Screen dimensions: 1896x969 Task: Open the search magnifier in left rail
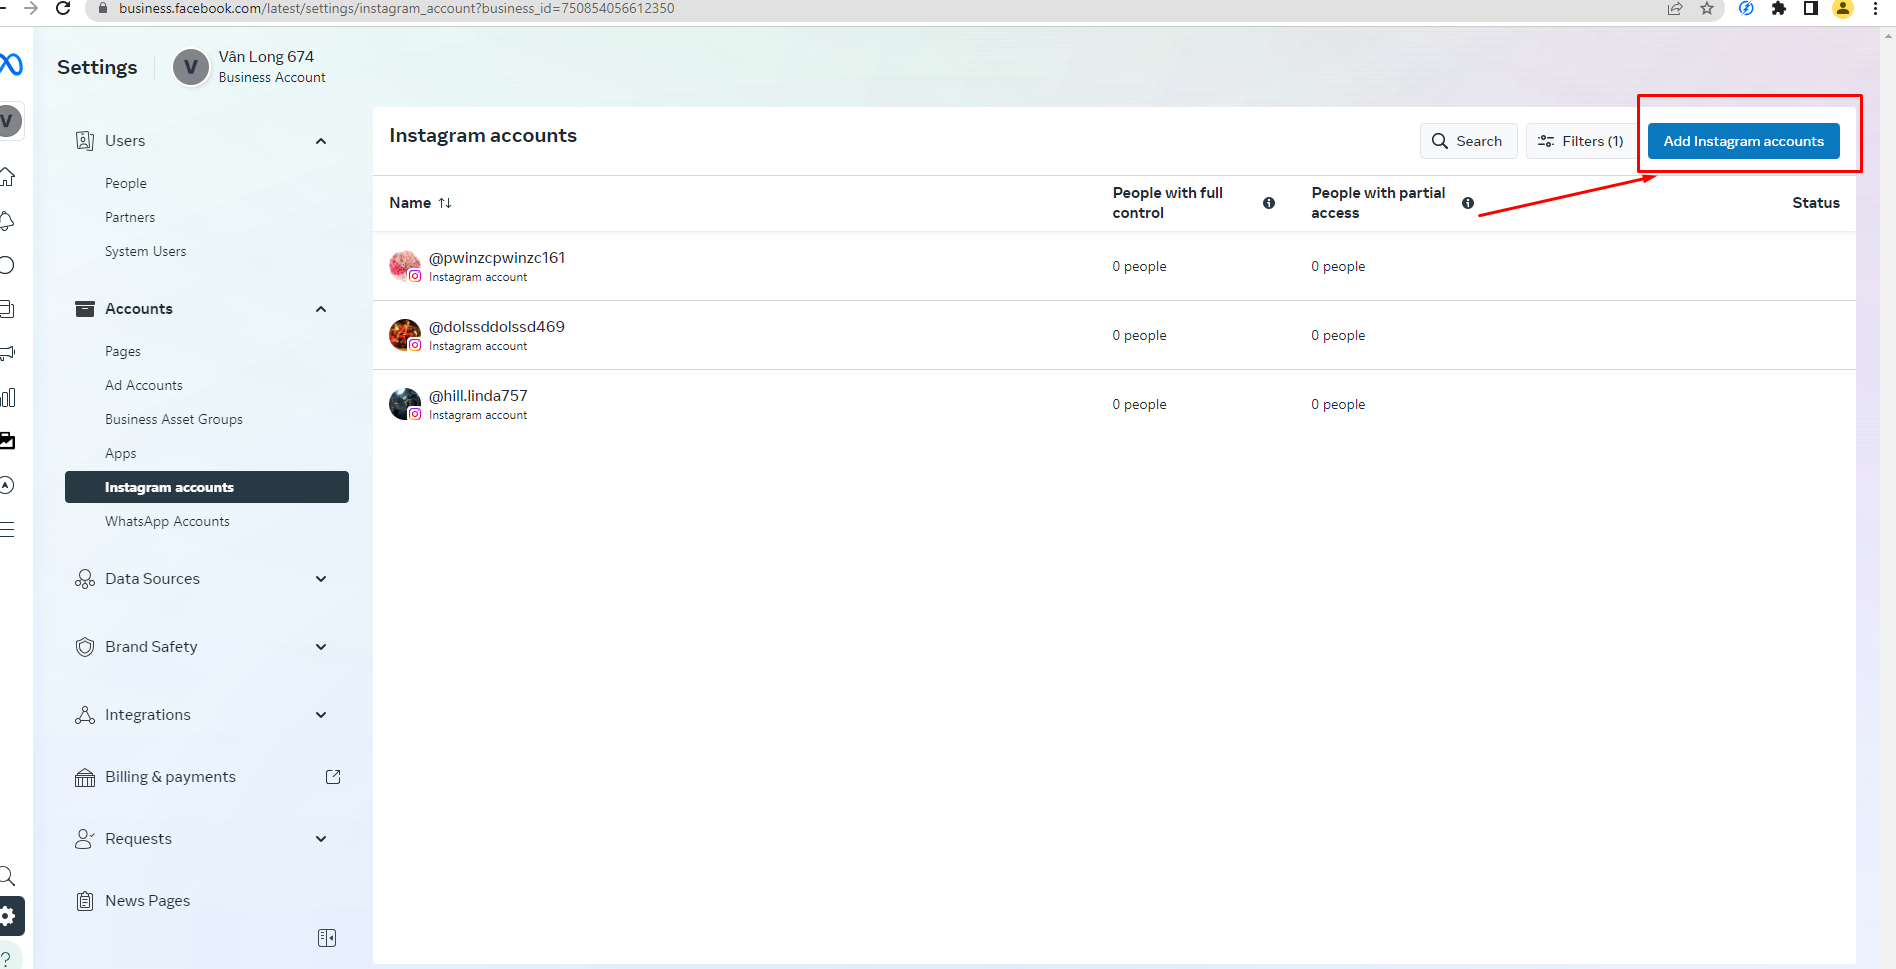pyautogui.click(x=7, y=876)
